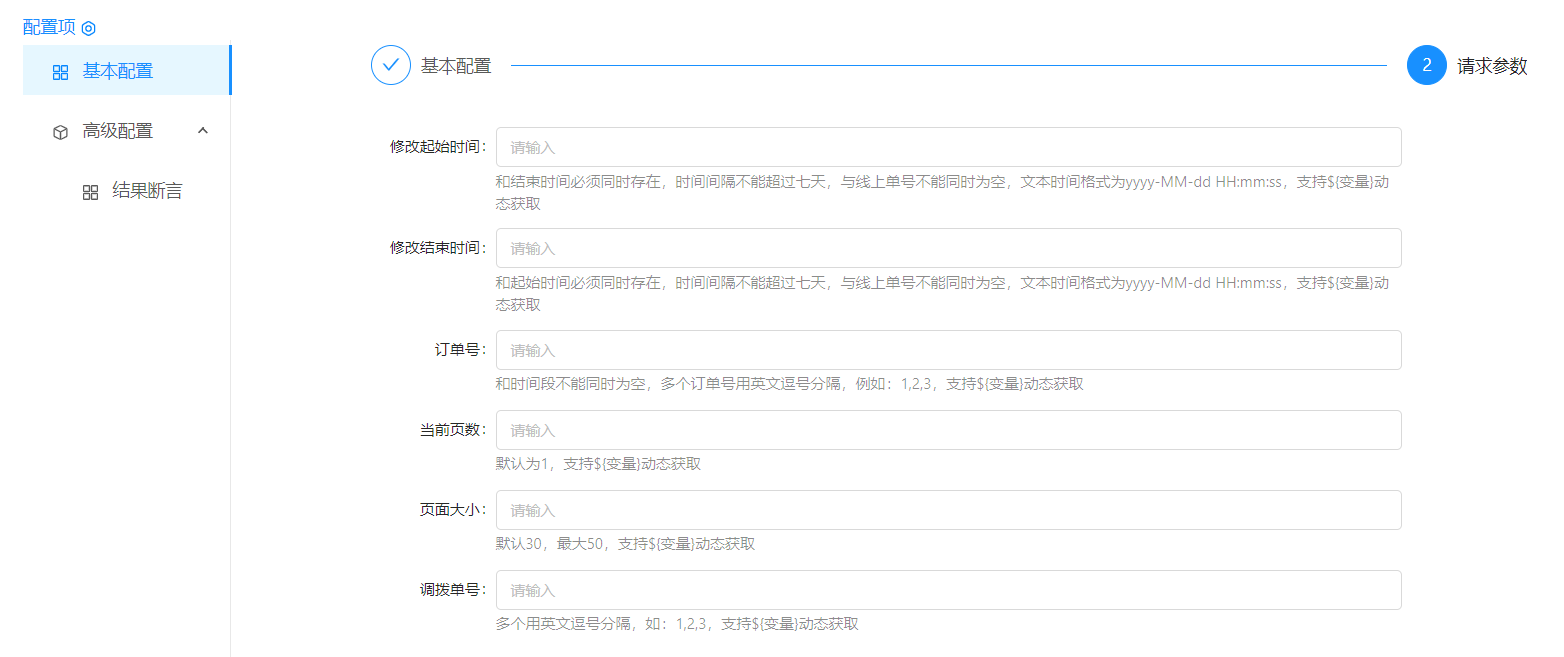Image resolution: width=1564 pixels, height=657 pixels.
Task: Select the 基本配置 sidebar menu item
Action: coord(118,71)
